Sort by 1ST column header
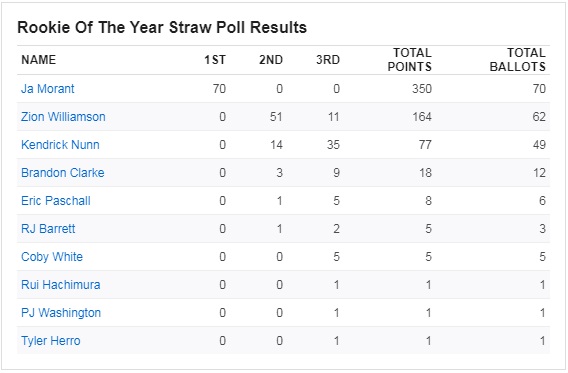Screen dimensions: 568x373 tap(215, 60)
